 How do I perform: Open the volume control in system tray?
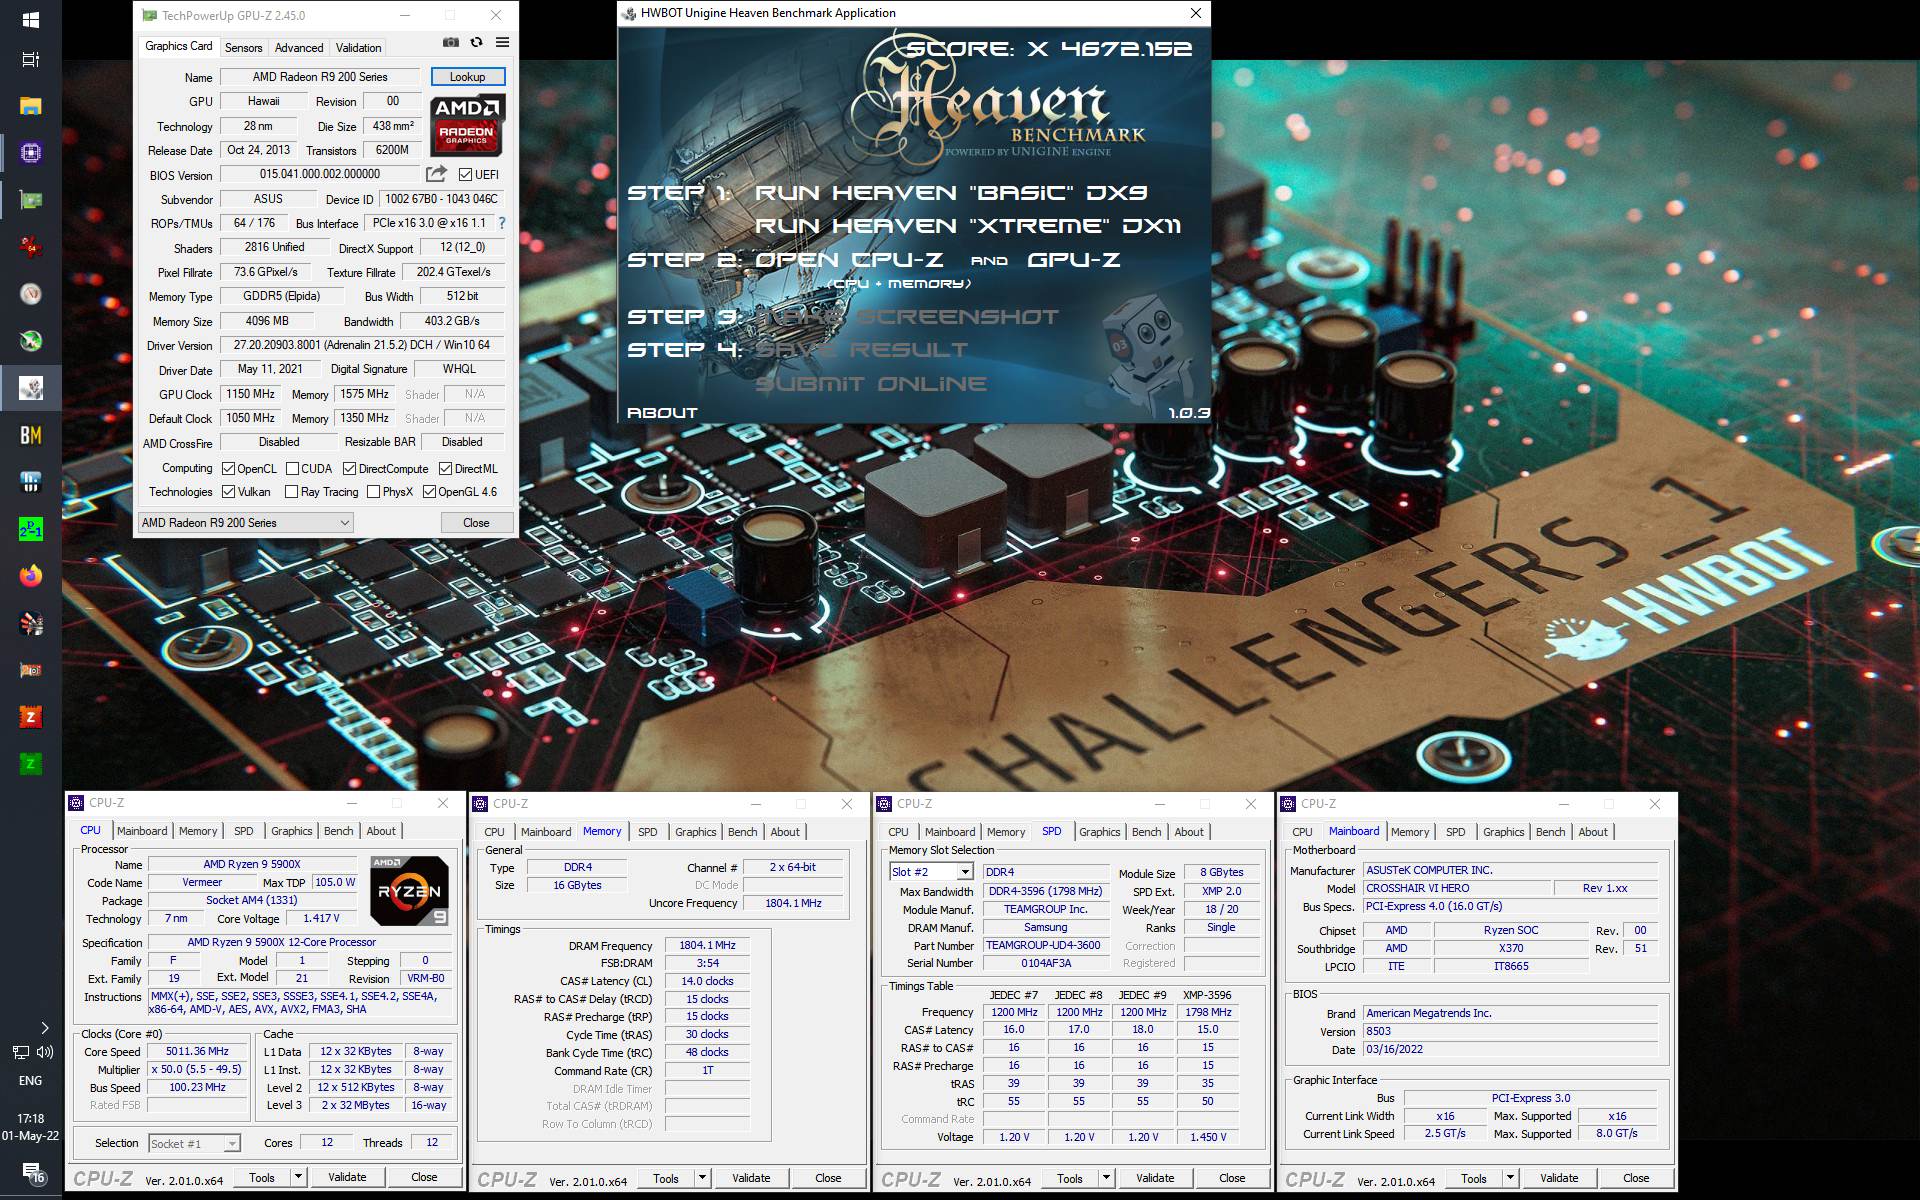point(45,1052)
